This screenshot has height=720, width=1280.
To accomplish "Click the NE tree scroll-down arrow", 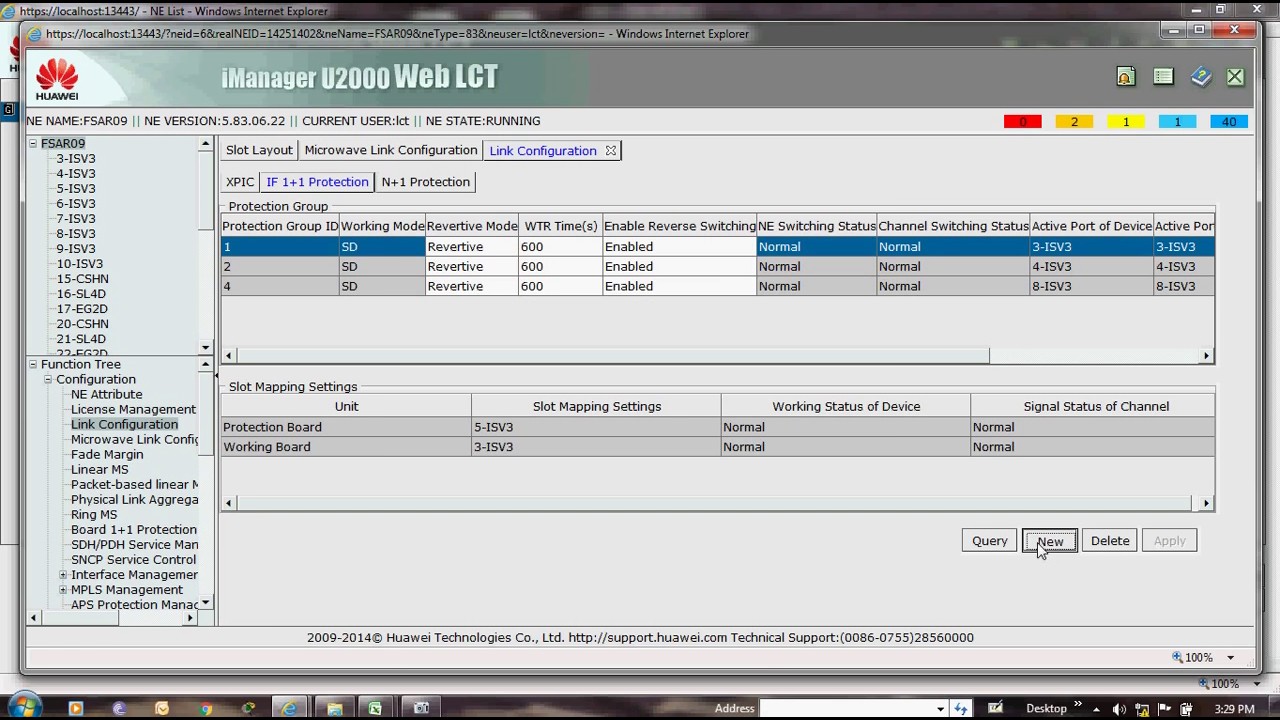I will pos(206,348).
